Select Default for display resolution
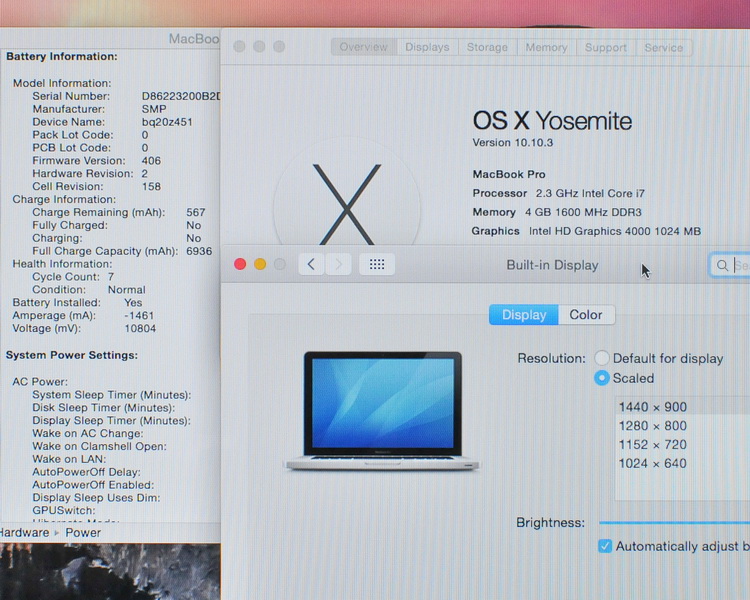The width and height of the screenshot is (750, 600). pos(602,358)
